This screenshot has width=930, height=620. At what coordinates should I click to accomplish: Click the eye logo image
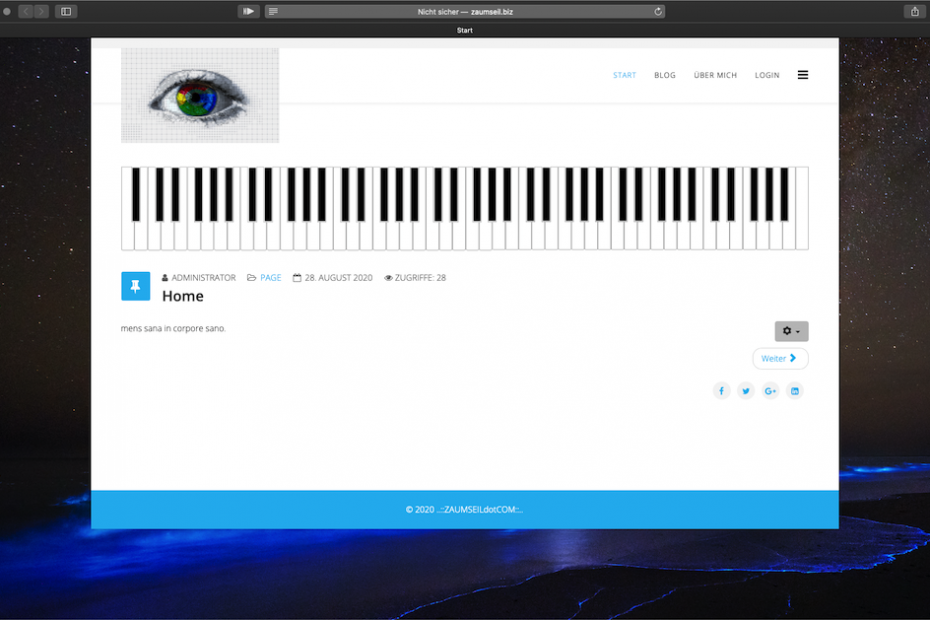point(200,96)
